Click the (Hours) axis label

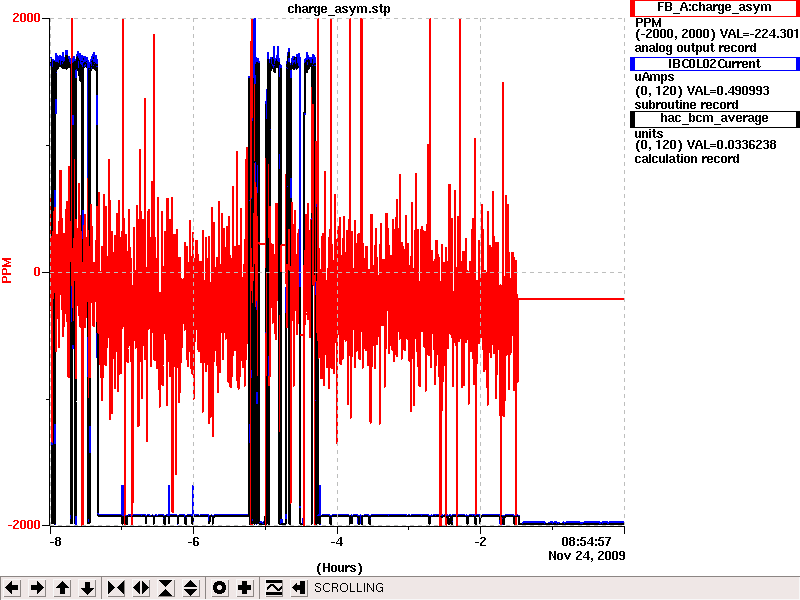click(339, 568)
